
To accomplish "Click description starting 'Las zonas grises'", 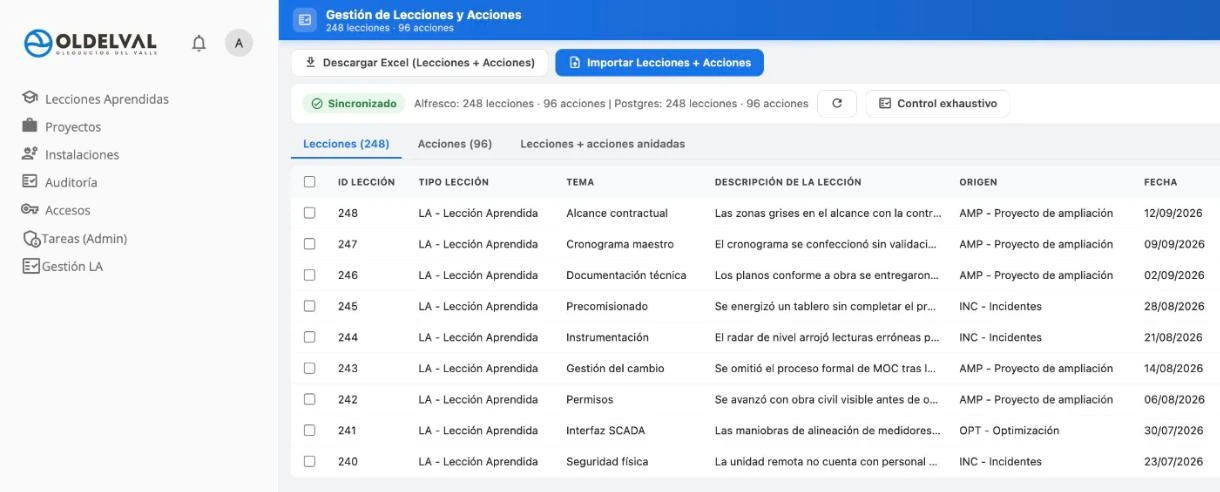I will click(828, 213).
